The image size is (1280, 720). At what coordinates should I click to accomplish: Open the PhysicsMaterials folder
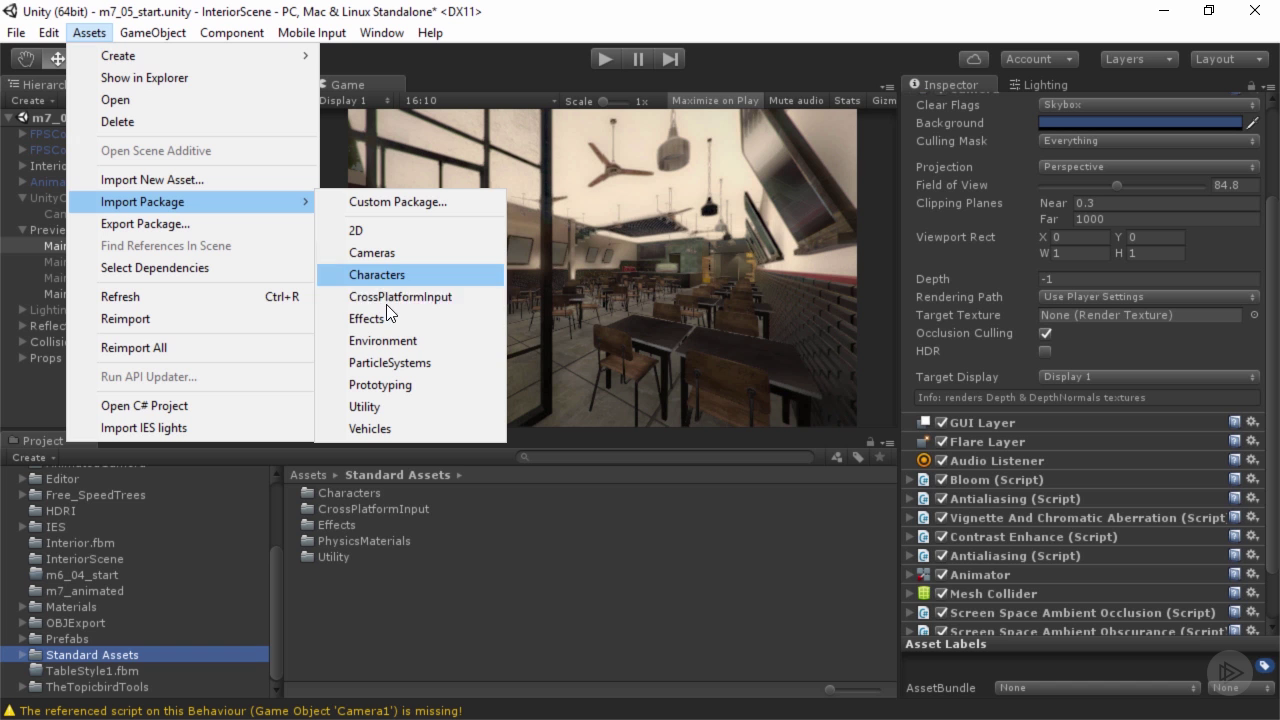[x=364, y=541]
